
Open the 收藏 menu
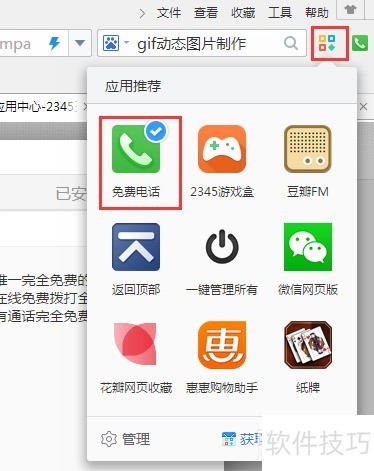pos(243,13)
